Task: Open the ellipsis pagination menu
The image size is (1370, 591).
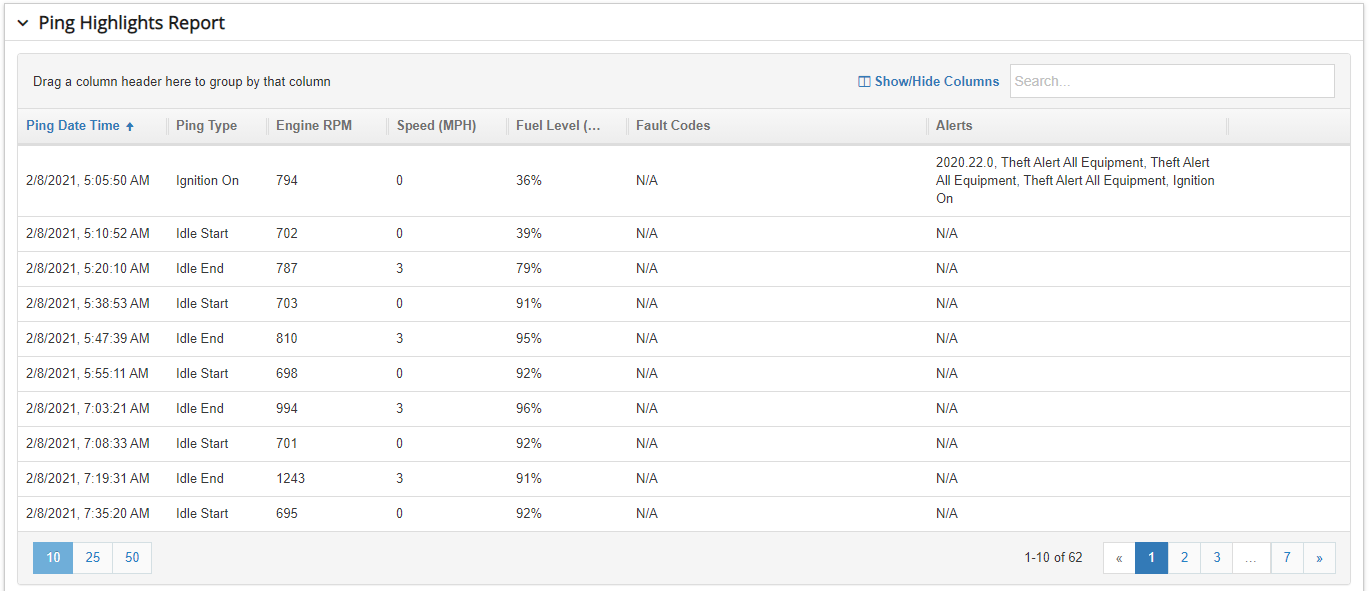Action: [x=1251, y=557]
